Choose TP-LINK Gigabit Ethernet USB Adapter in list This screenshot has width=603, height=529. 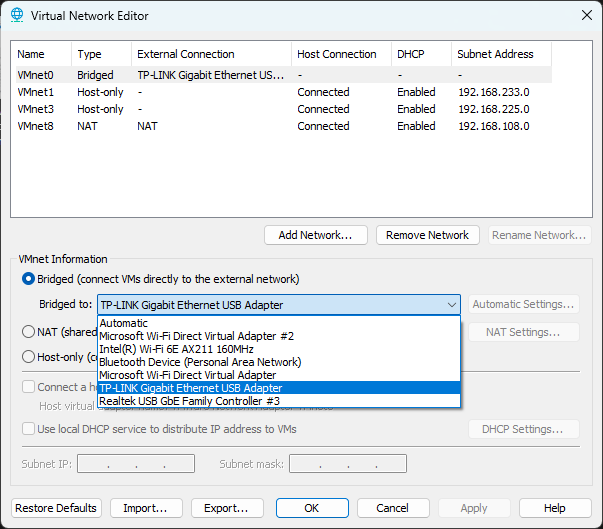[x=279, y=388]
